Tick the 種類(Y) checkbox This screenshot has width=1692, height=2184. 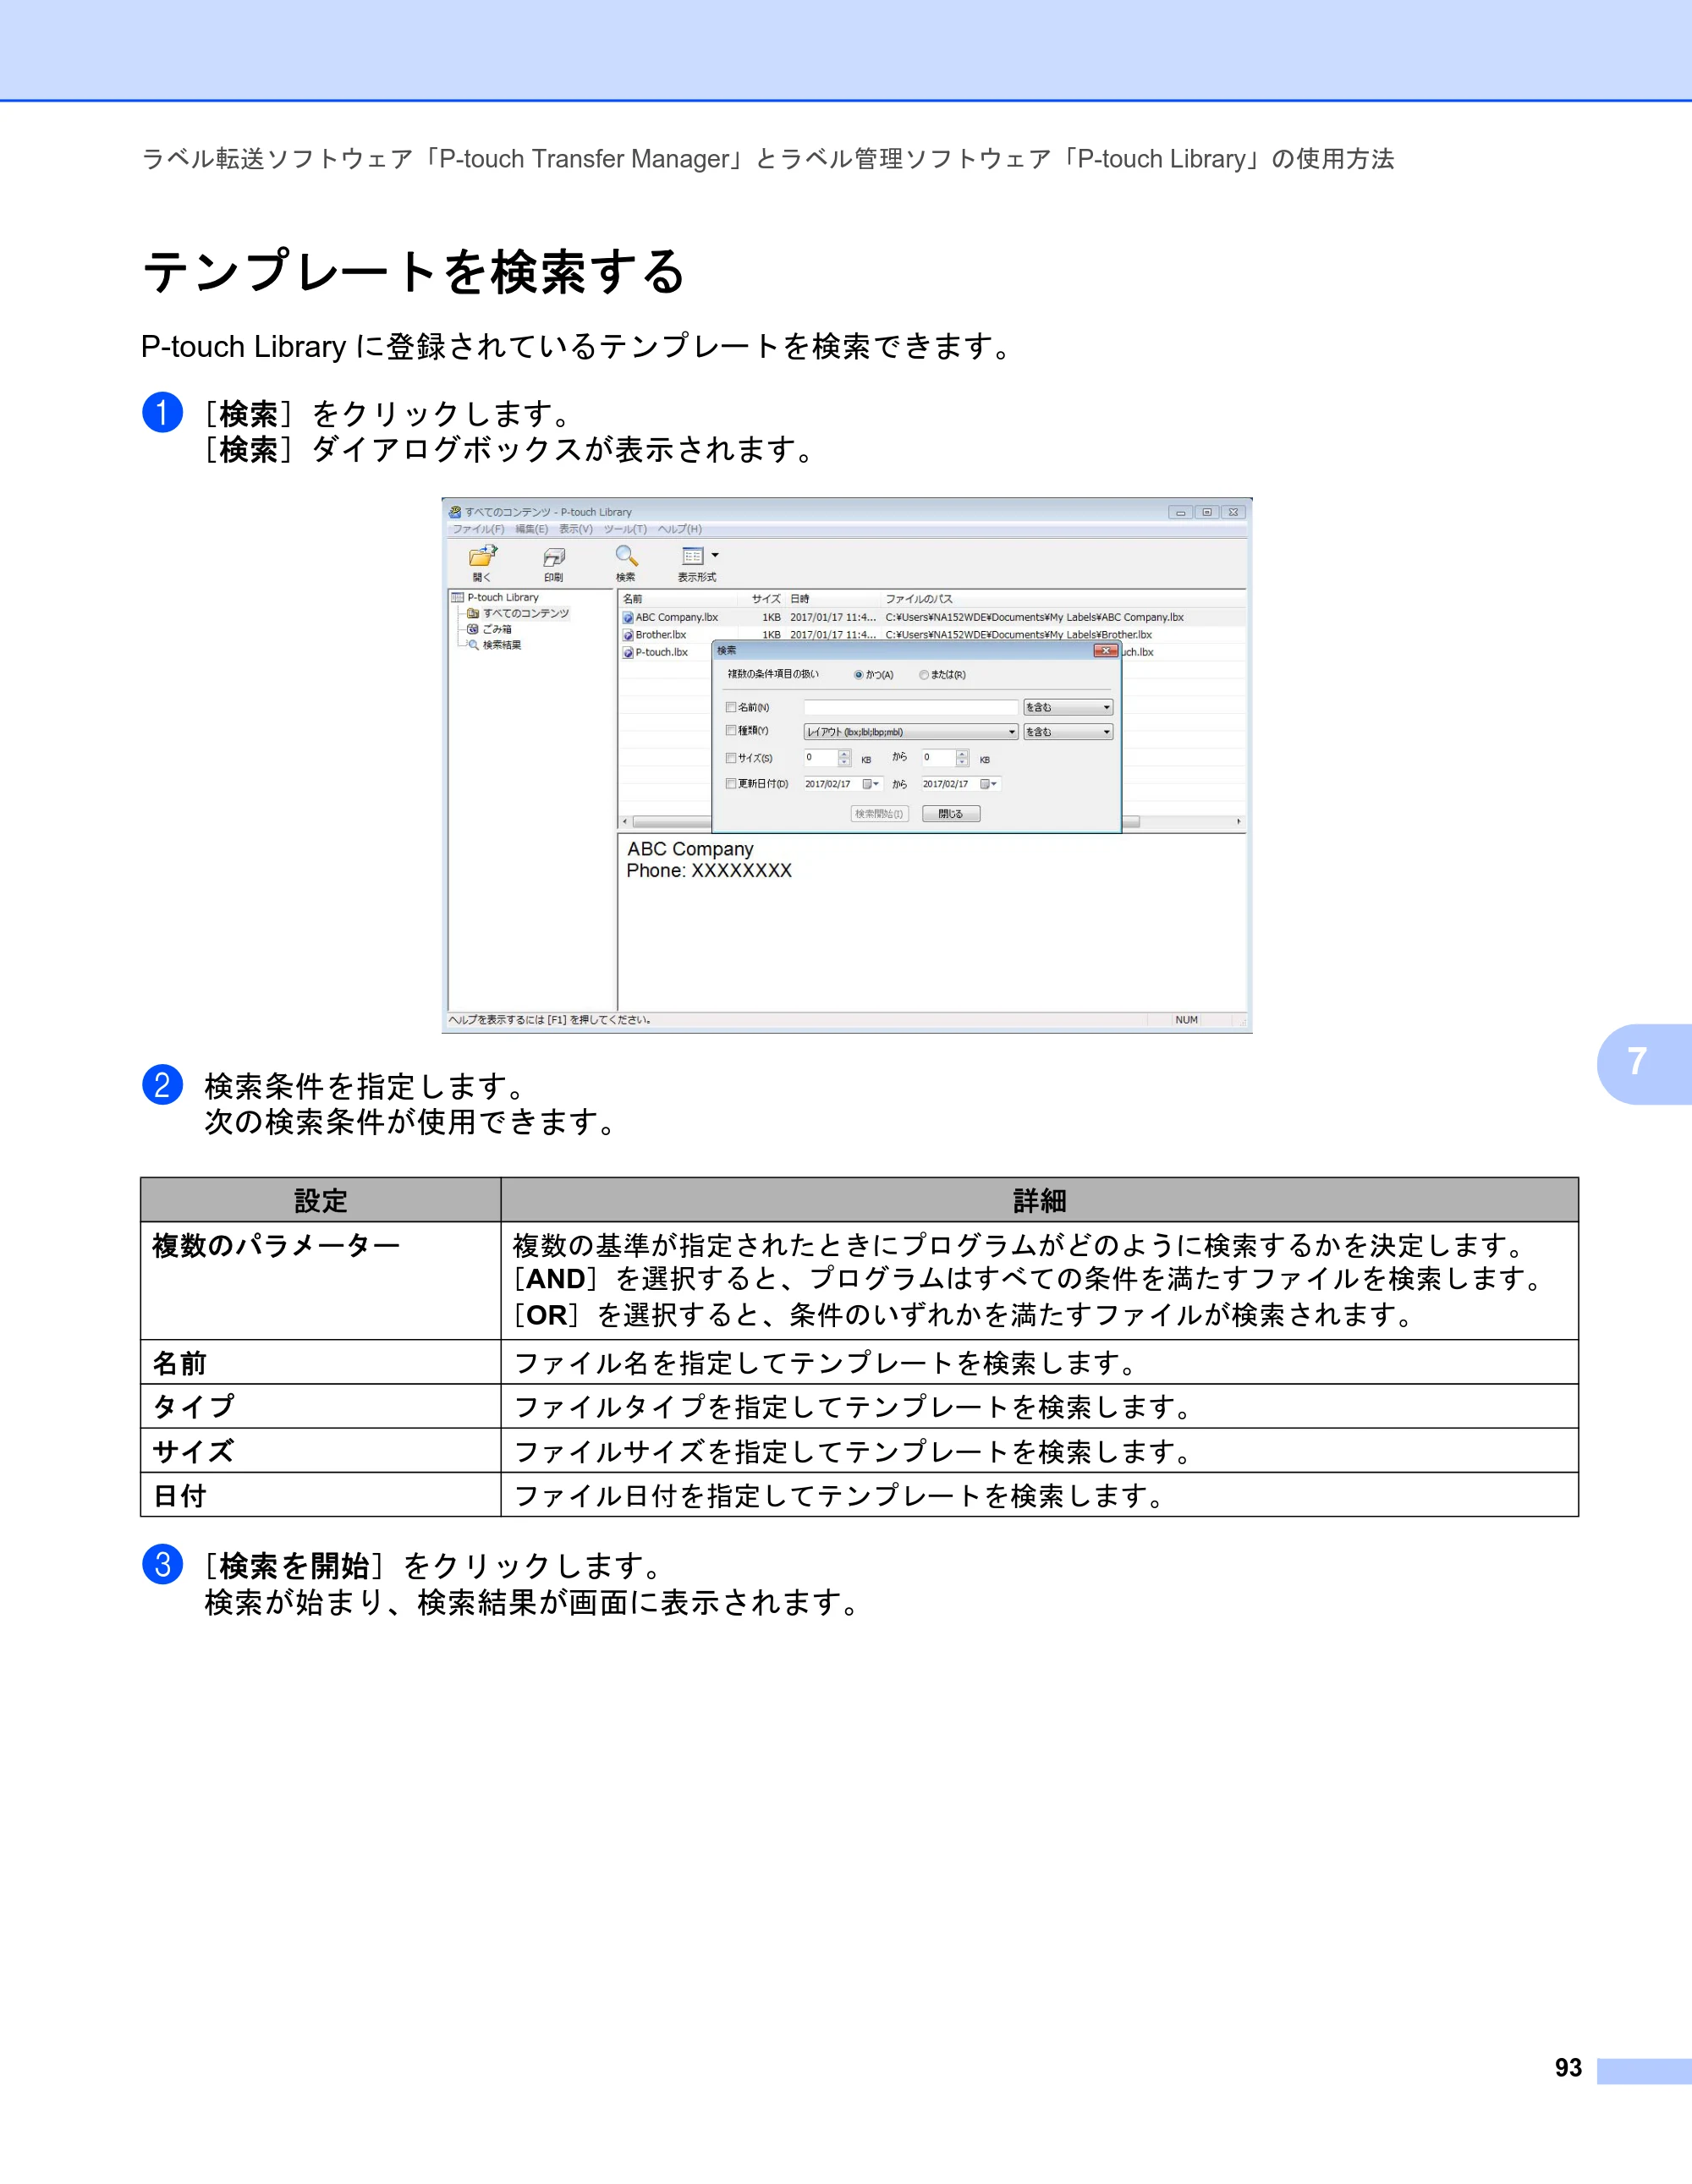coord(731,730)
